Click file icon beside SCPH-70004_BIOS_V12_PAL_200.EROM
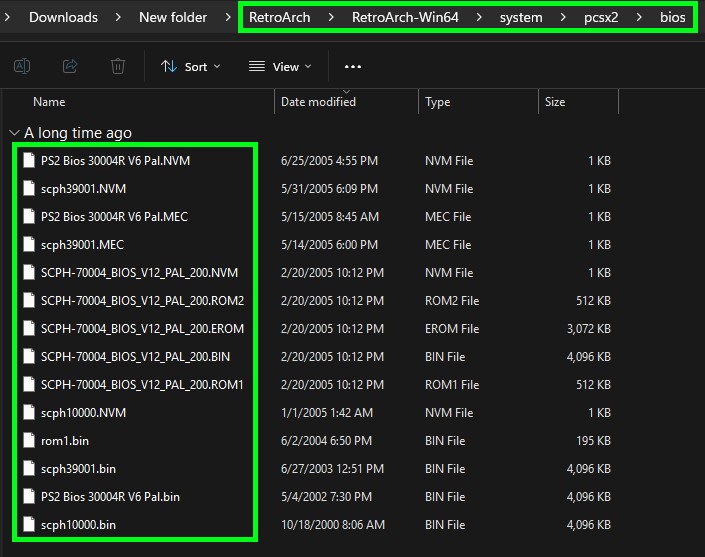Image resolution: width=705 pixels, height=557 pixels. click(x=29, y=328)
